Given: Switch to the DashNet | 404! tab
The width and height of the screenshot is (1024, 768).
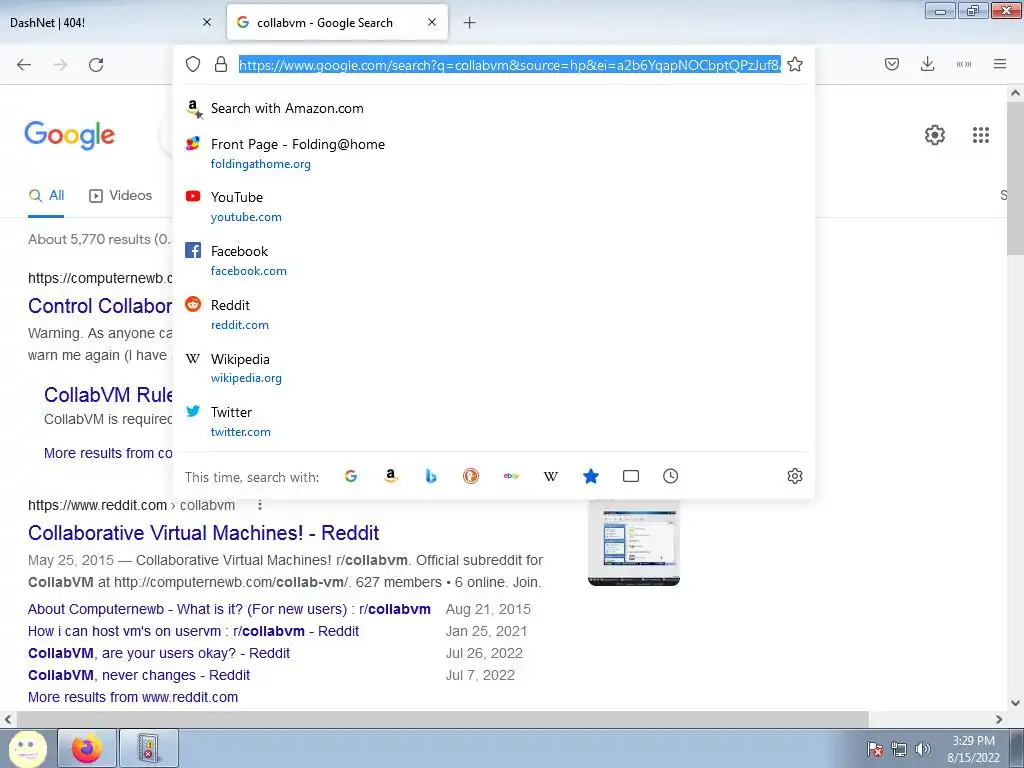Looking at the screenshot, I should click(x=108, y=23).
